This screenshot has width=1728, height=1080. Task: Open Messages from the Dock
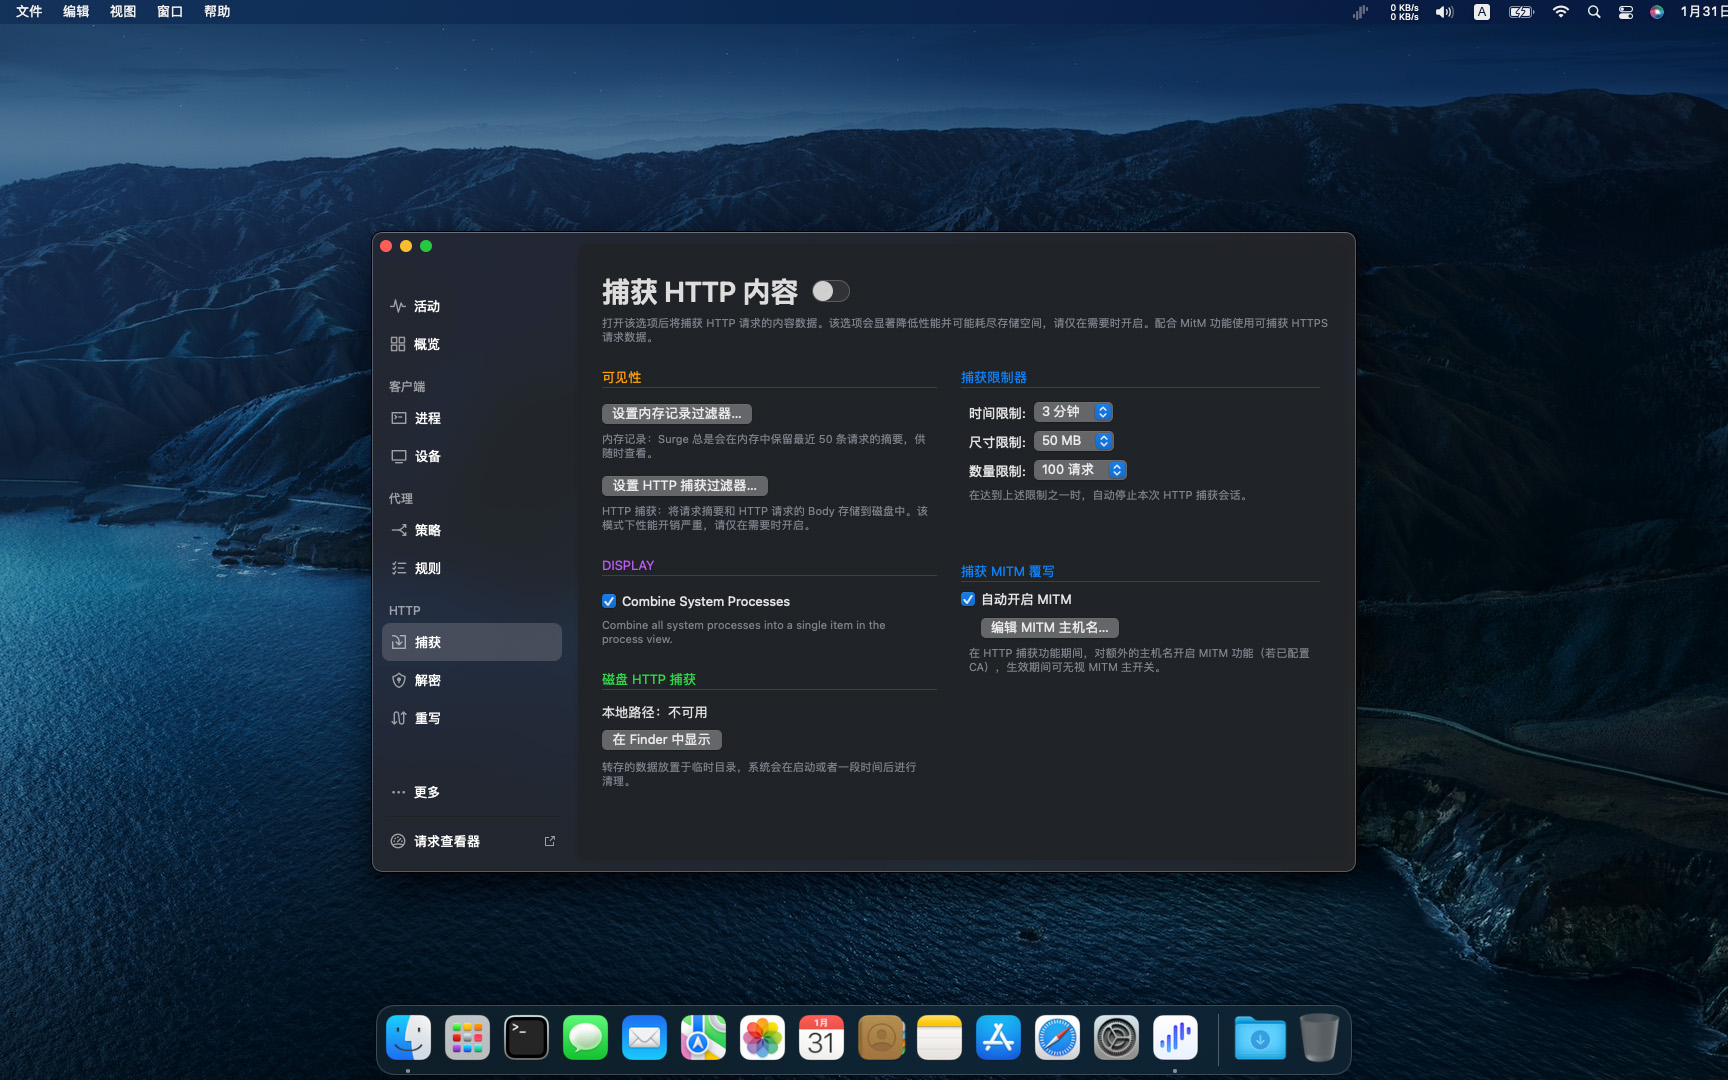tap(585, 1038)
